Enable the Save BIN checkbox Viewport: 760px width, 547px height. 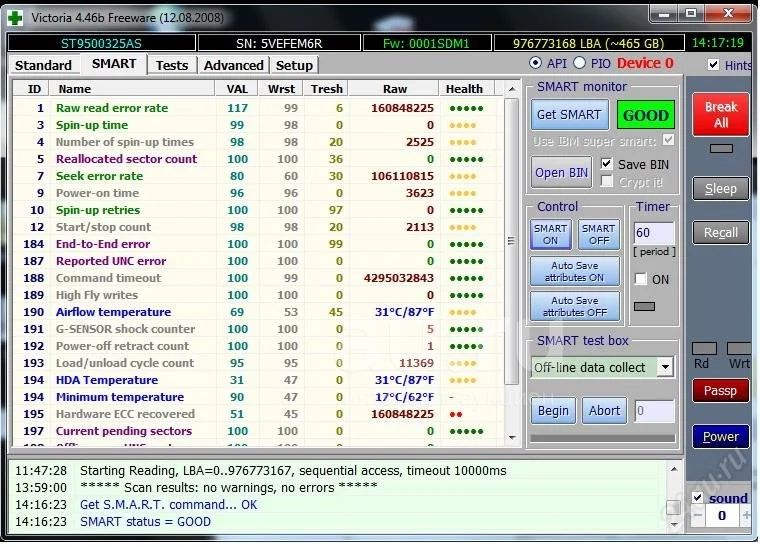[607, 164]
